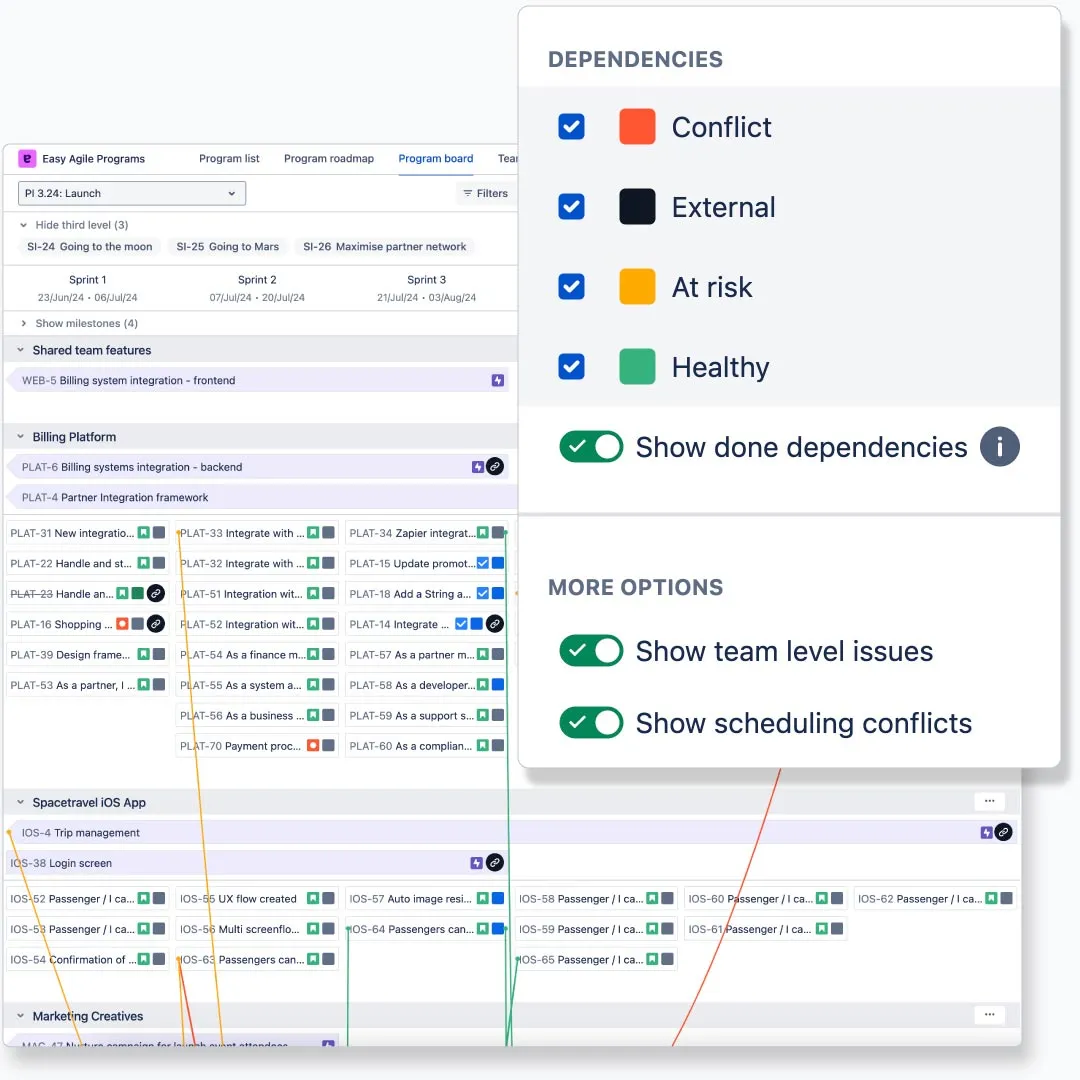Uncheck the External dependency checkbox

tap(572, 207)
